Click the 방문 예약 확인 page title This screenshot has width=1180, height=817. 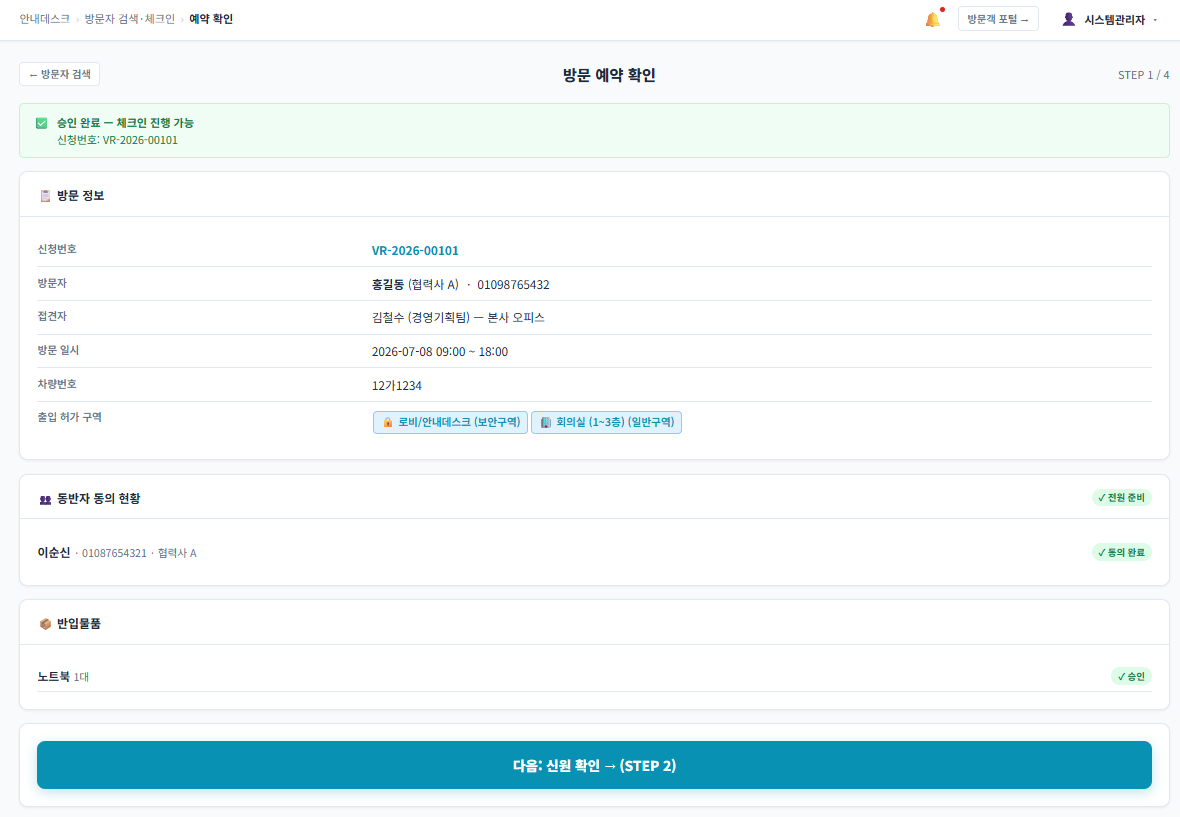point(610,74)
